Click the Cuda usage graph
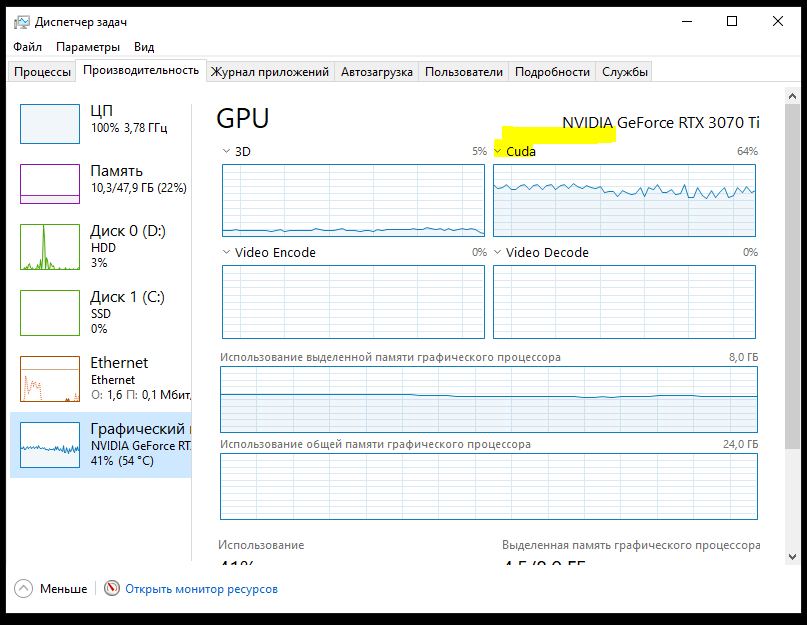The image size is (807, 625). [x=624, y=200]
